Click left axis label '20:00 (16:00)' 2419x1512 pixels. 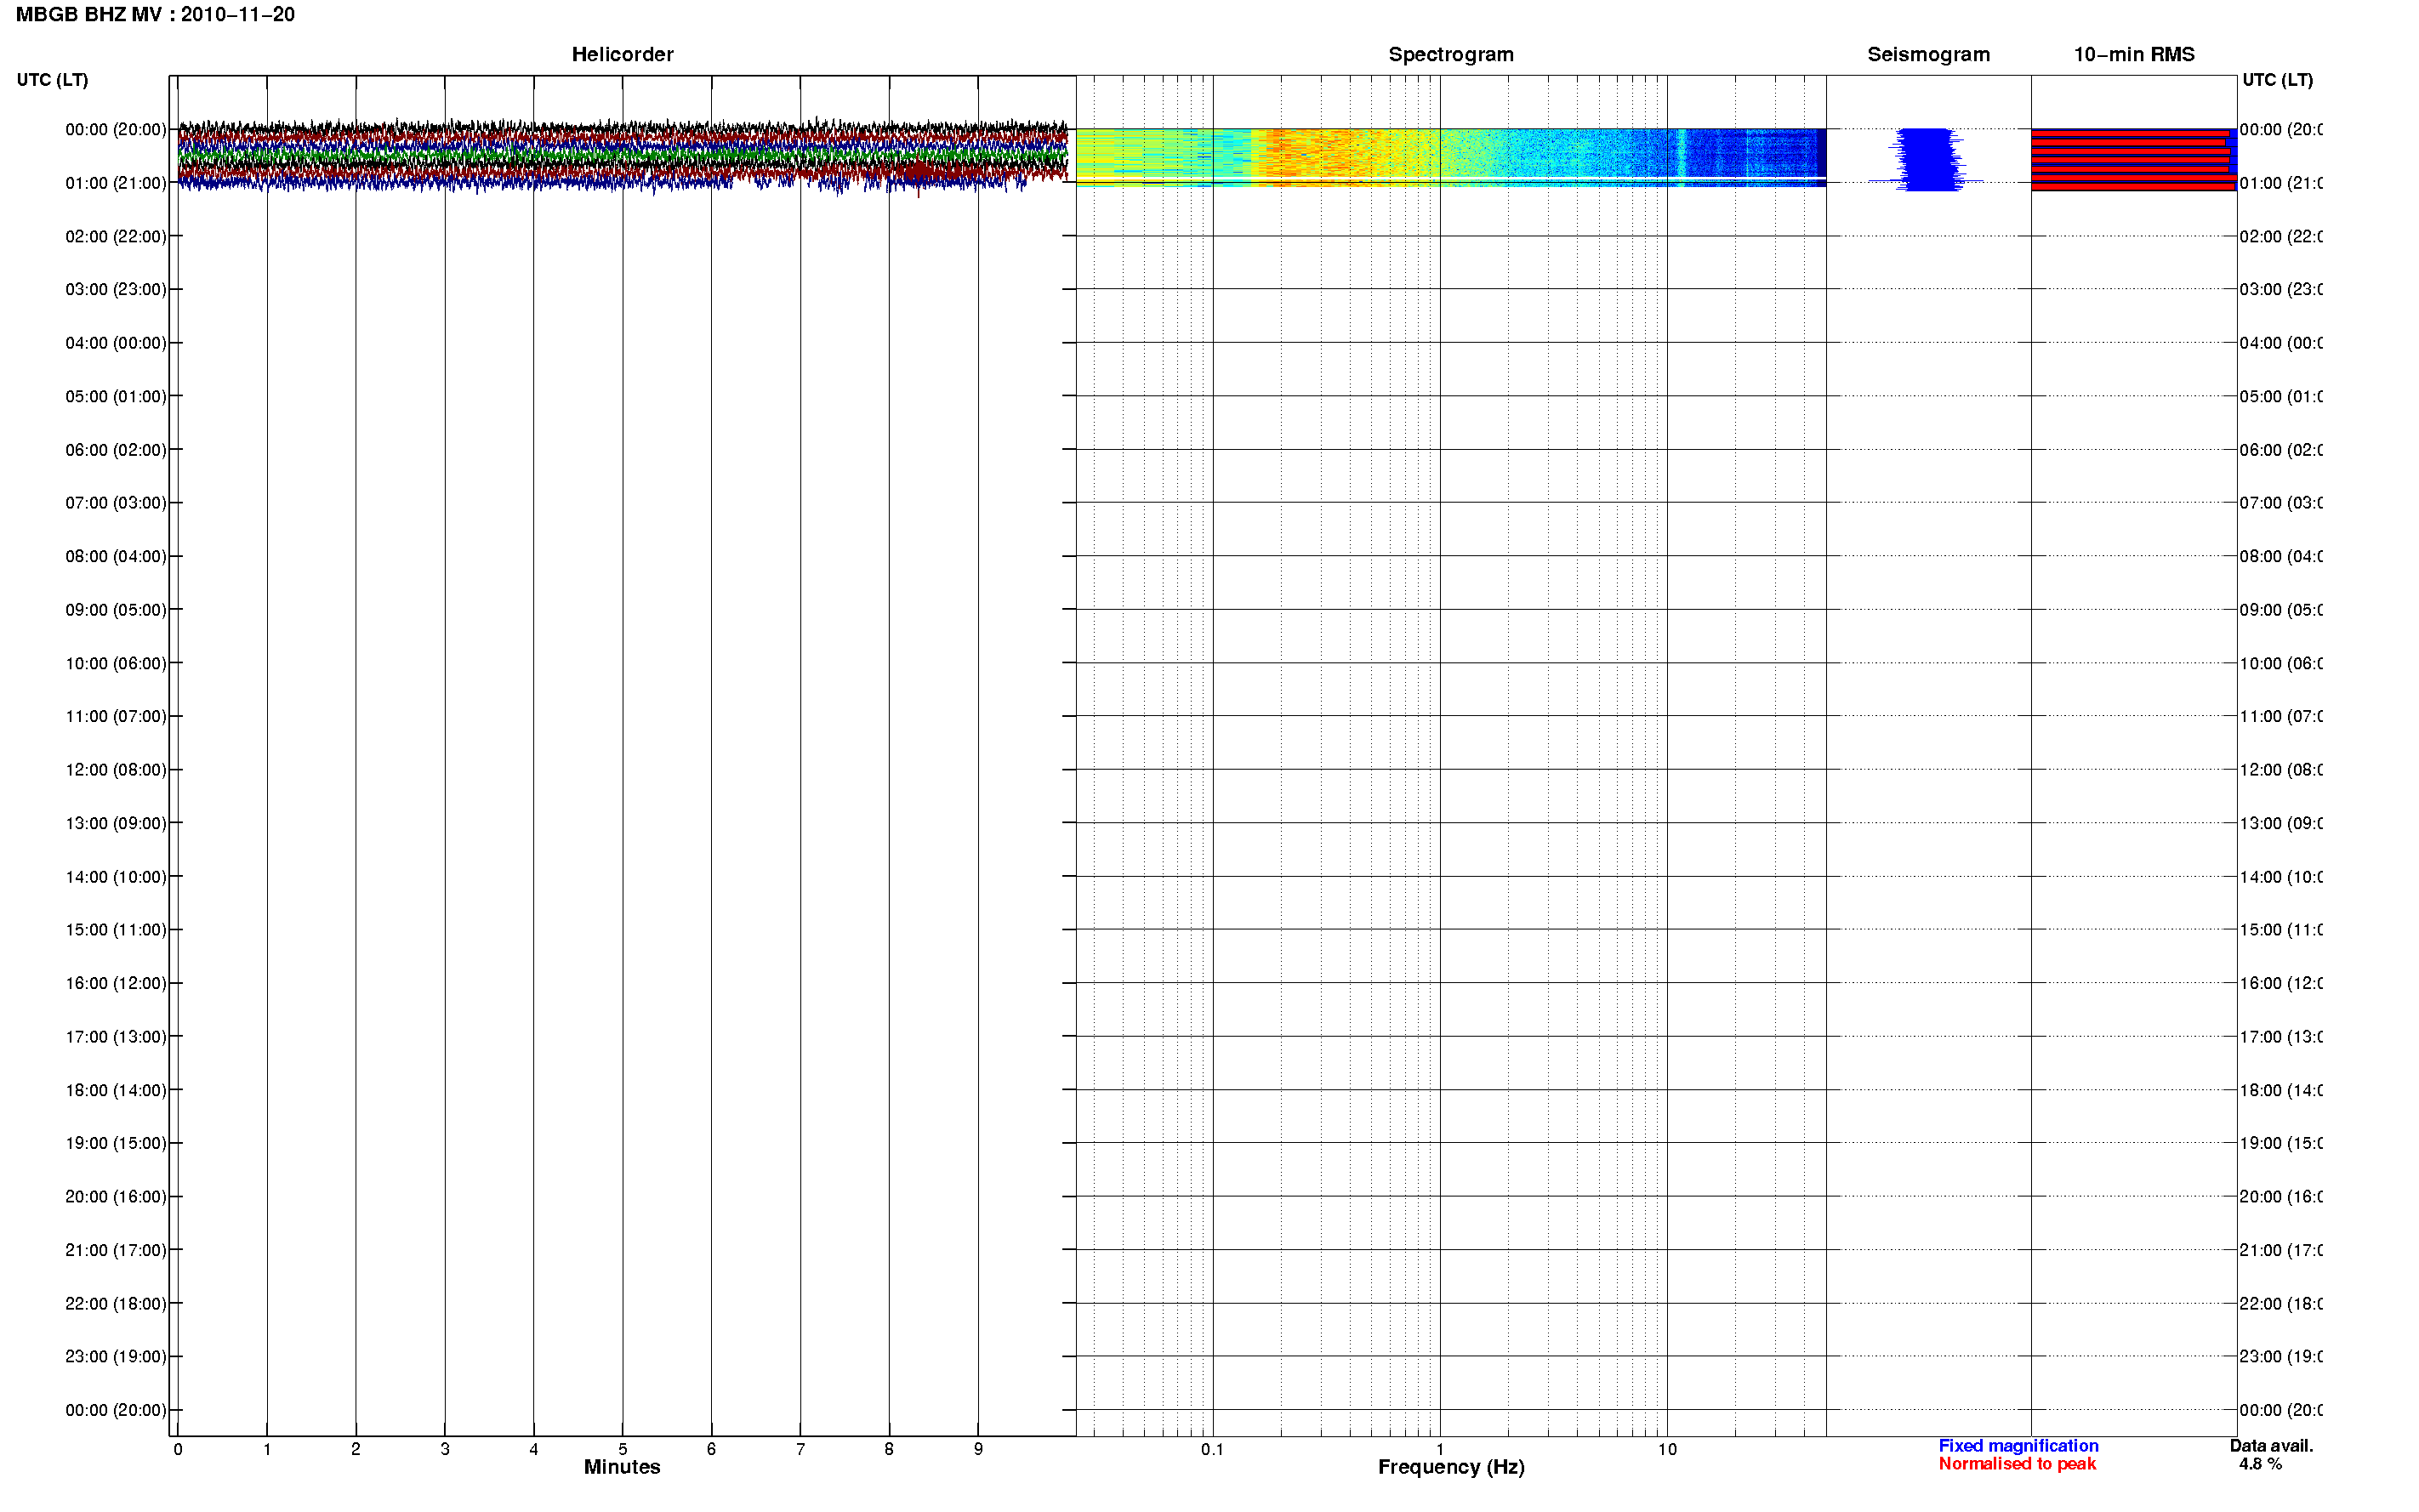click(x=116, y=1197)
